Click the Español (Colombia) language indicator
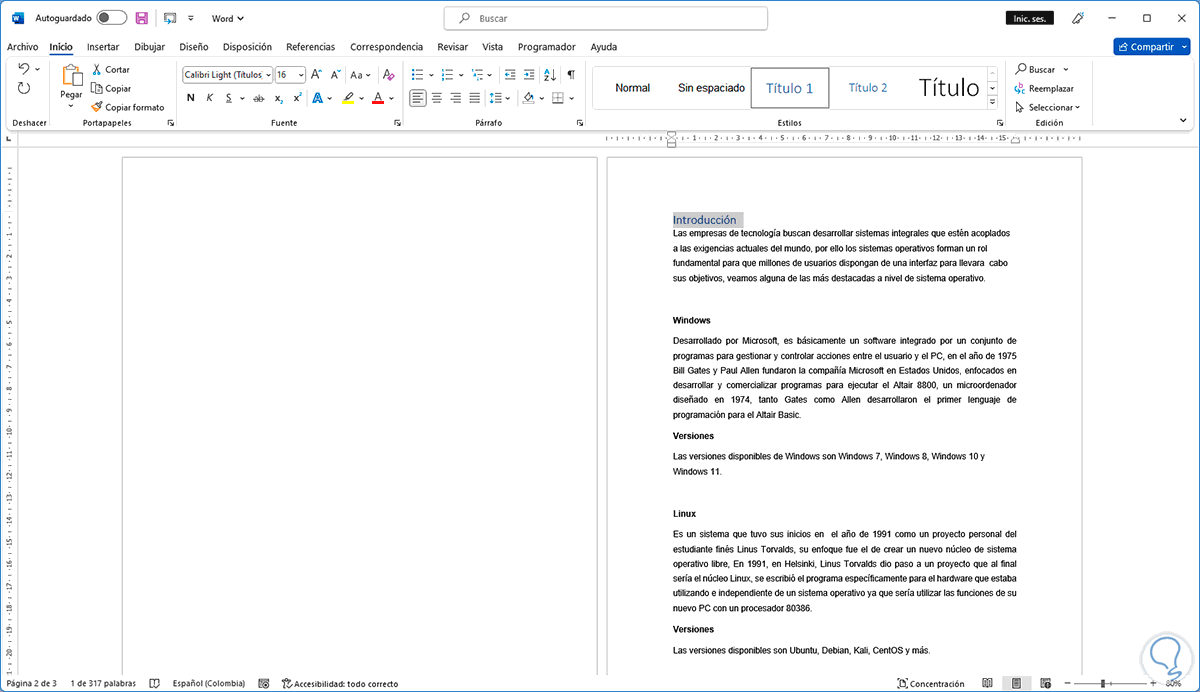 tap(208, 684)
